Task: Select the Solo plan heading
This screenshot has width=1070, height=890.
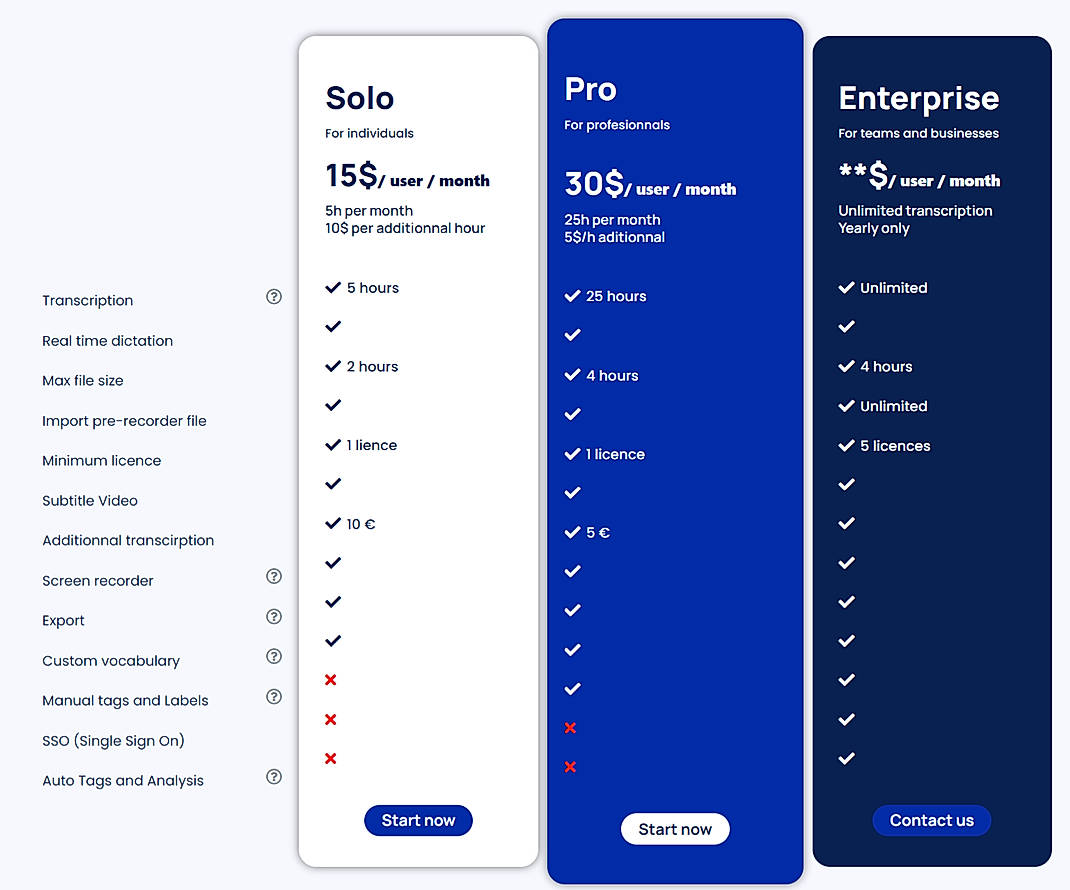Action: [360, 98]
